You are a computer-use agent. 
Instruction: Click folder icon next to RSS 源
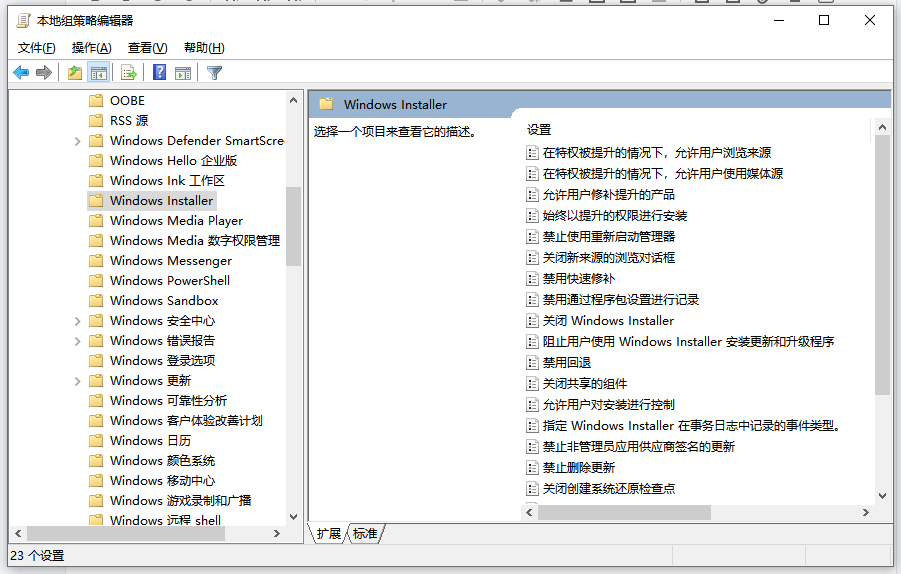click(x=96, y=121)
